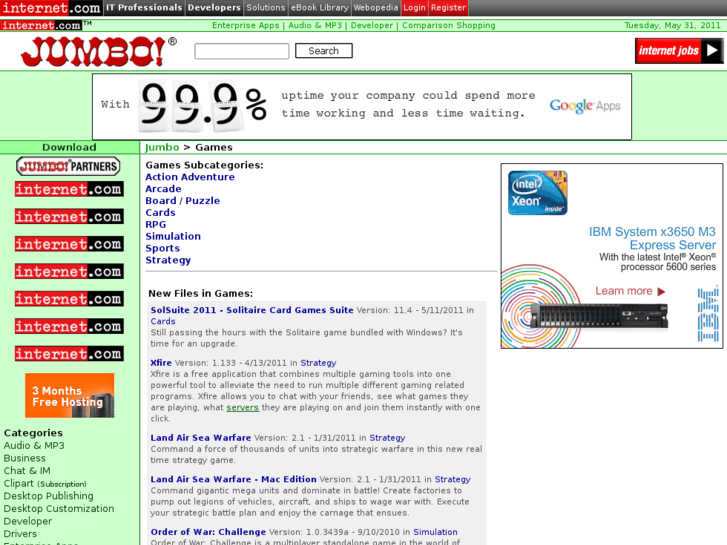
Task: Open the Chat & IM category
Action: coord(27,471)
